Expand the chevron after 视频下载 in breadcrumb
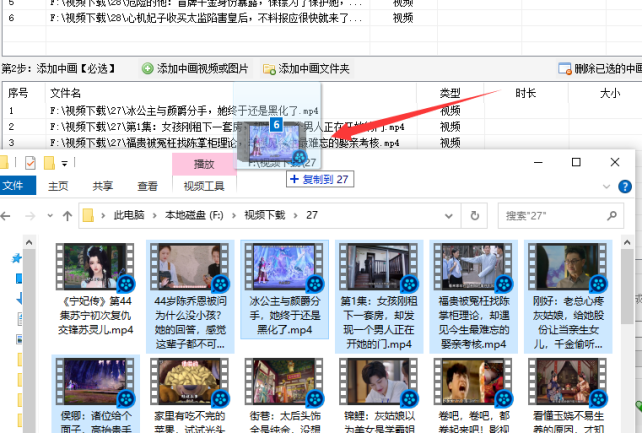This screenshot has height=433, width=643. tap(295, 216)
